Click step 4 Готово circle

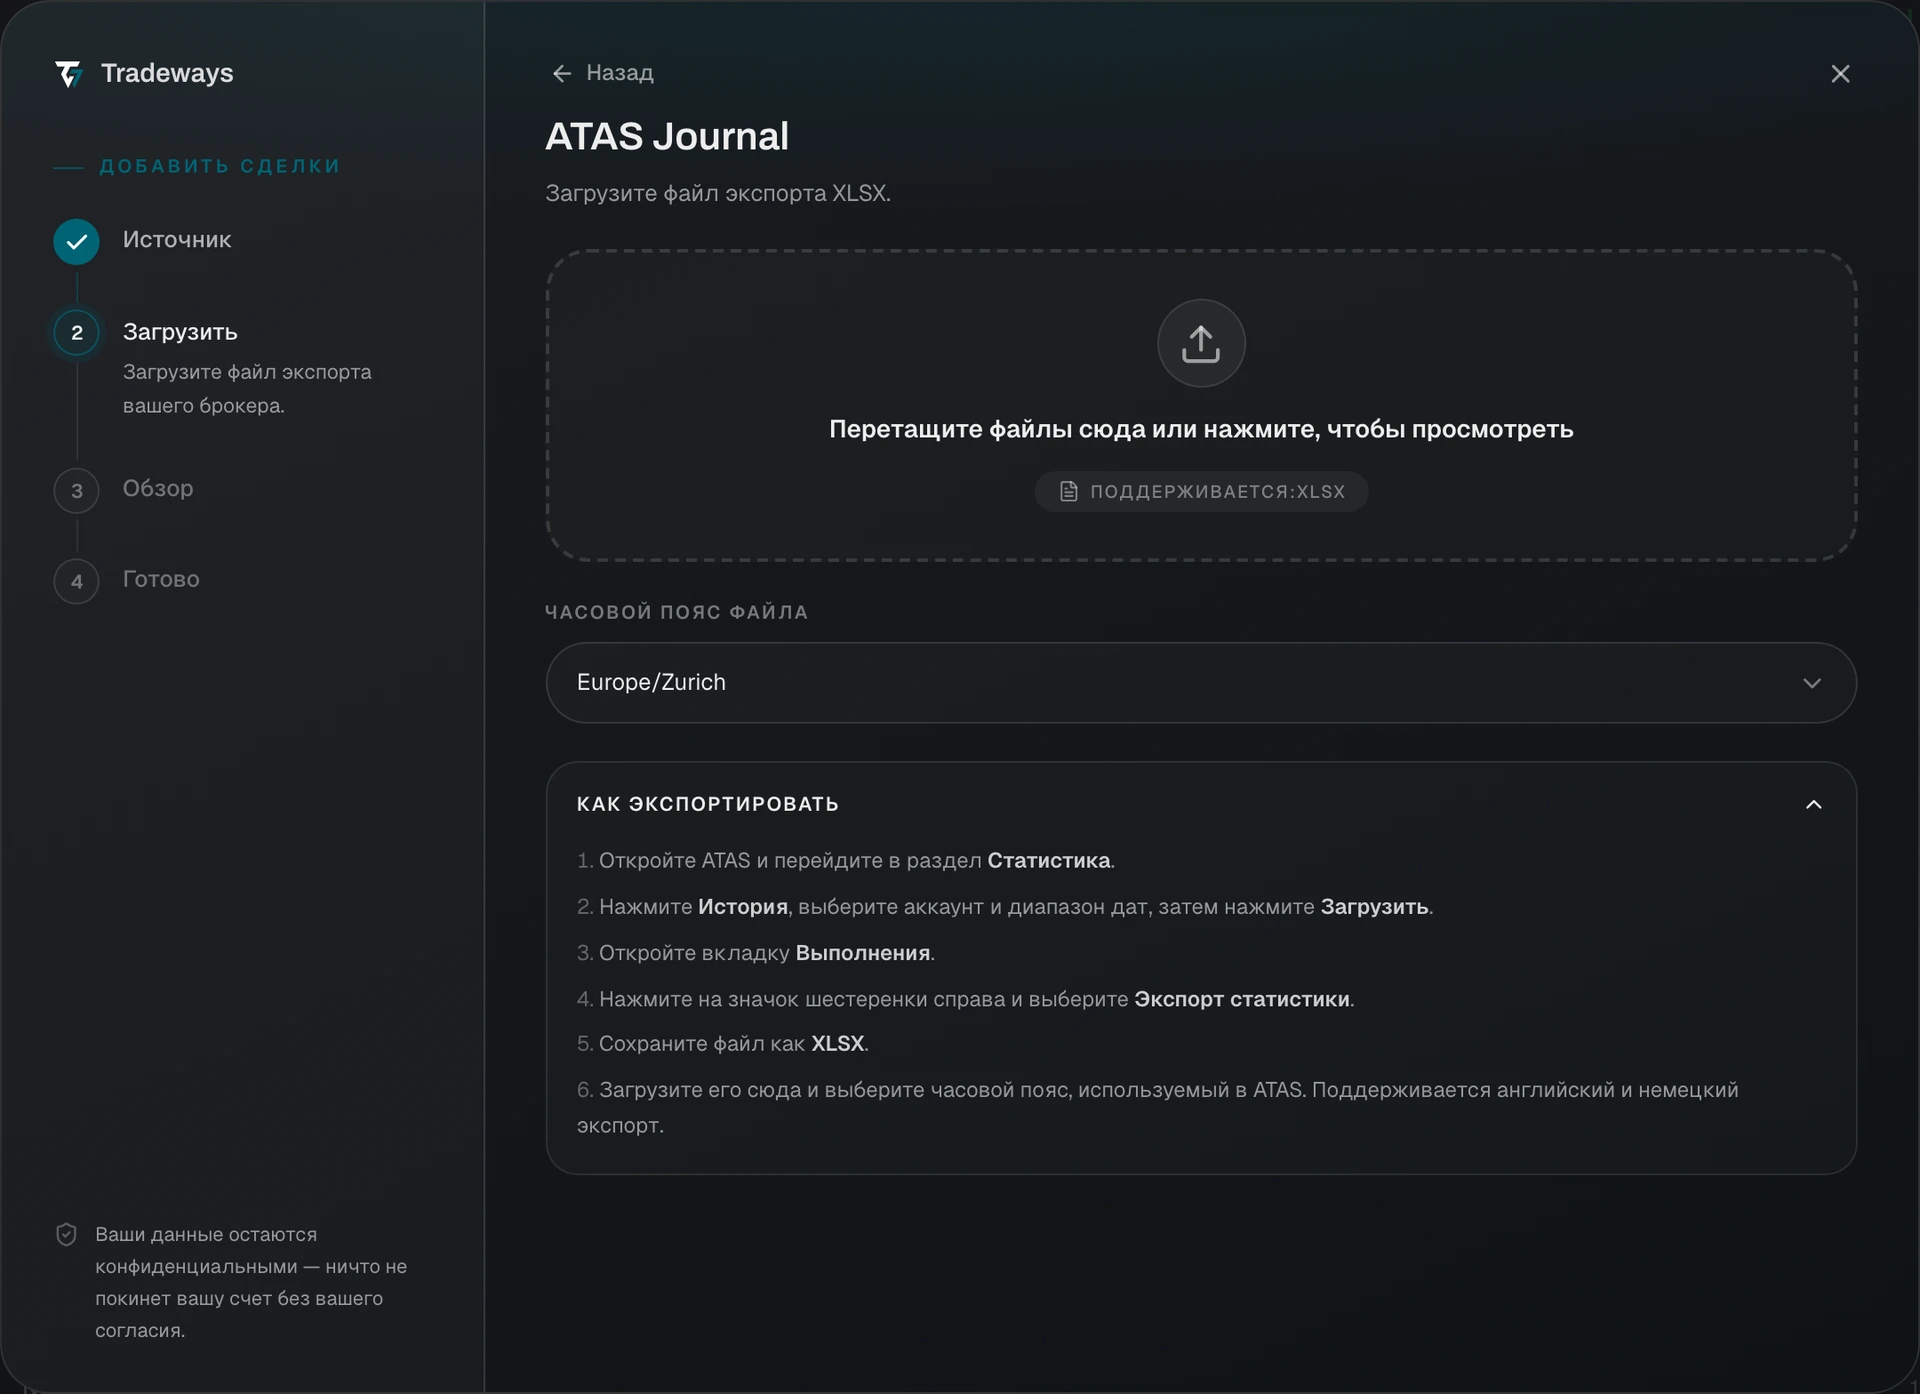(x=76, y=581)
